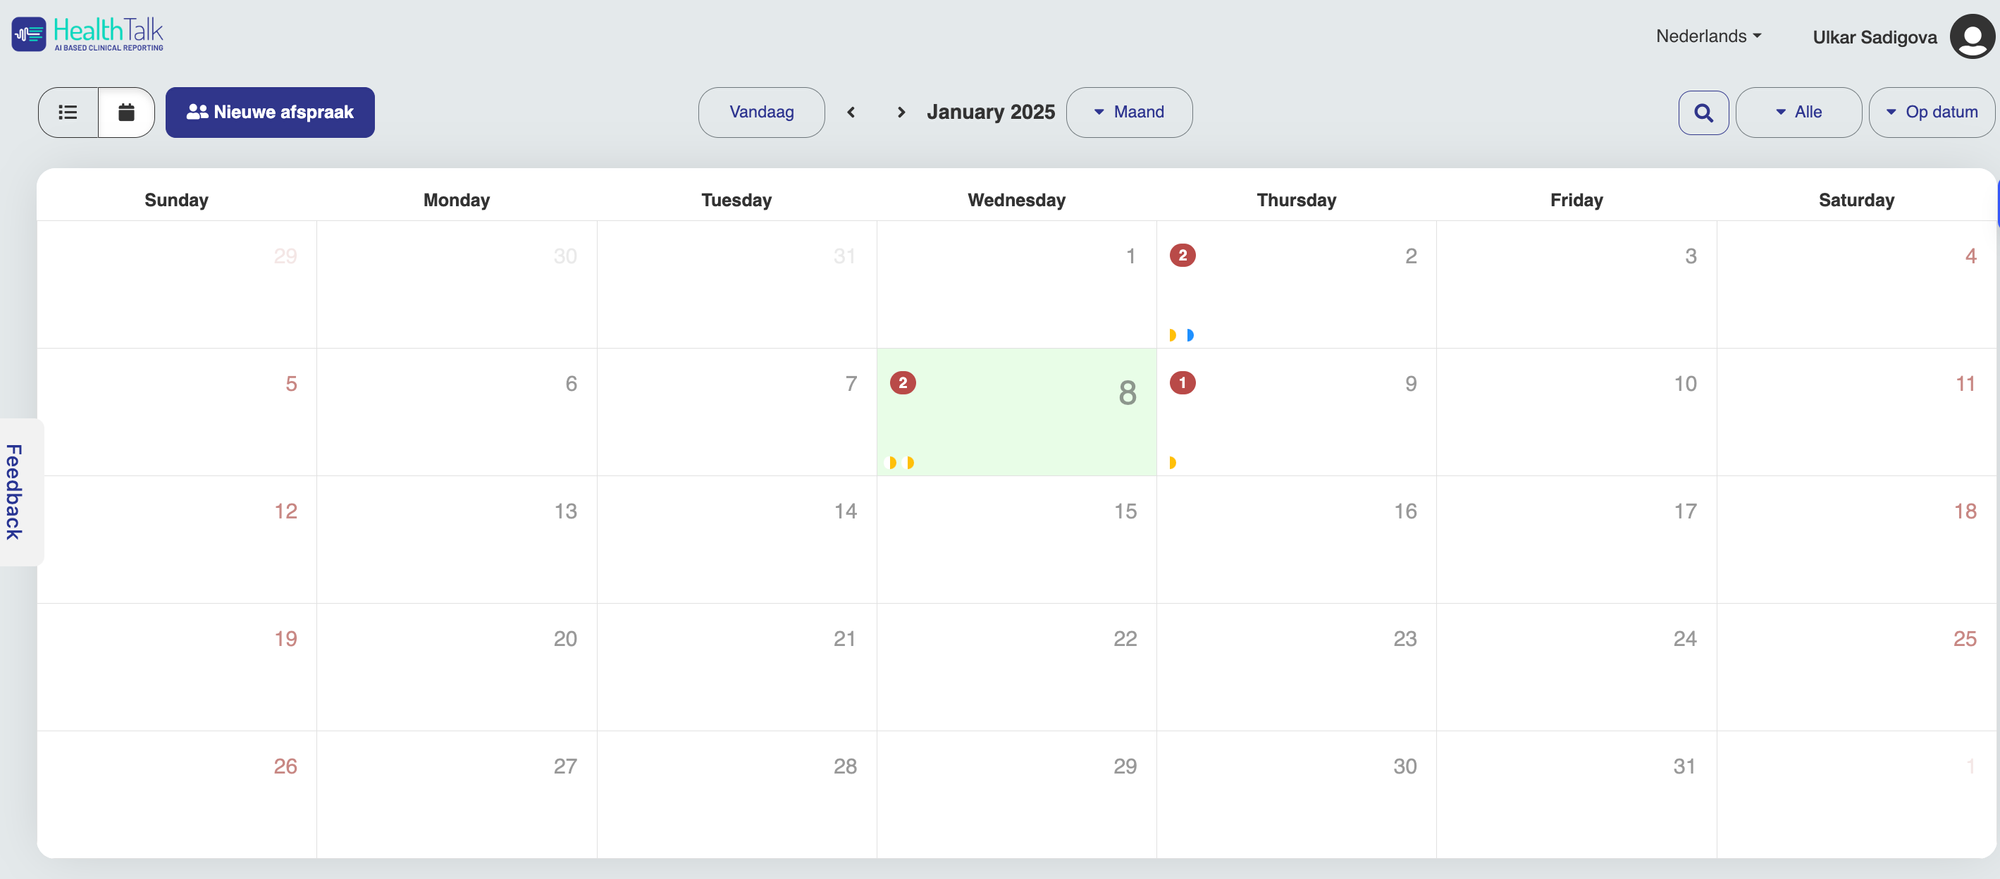Click blue appointment marker on January 2
This screenshot has height=879, width=2000.
(x=1190, y=335)
